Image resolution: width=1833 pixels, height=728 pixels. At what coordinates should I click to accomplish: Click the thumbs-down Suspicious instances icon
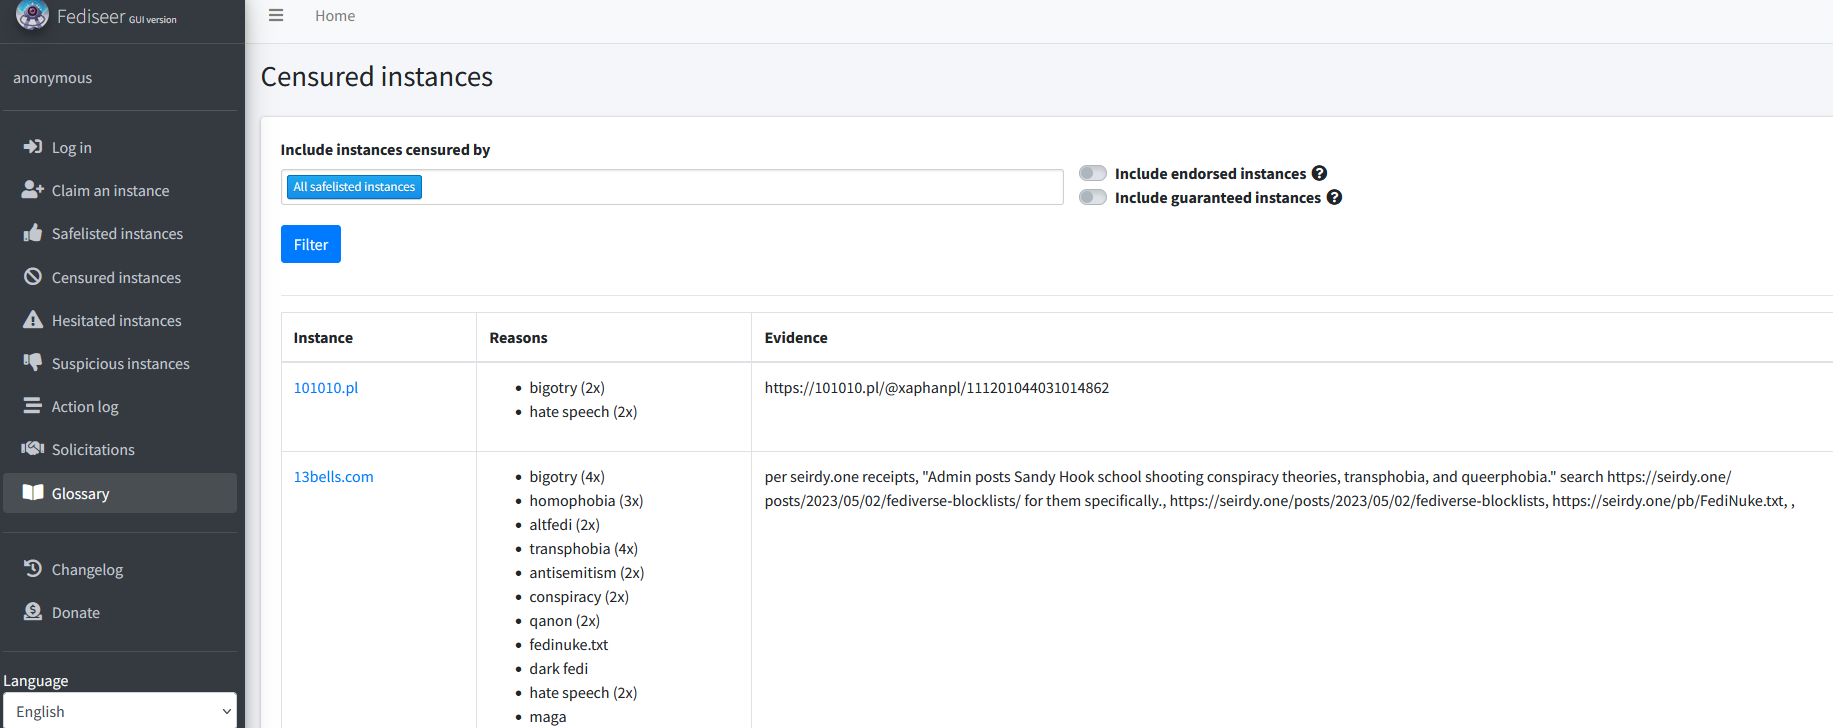(33, 363)
